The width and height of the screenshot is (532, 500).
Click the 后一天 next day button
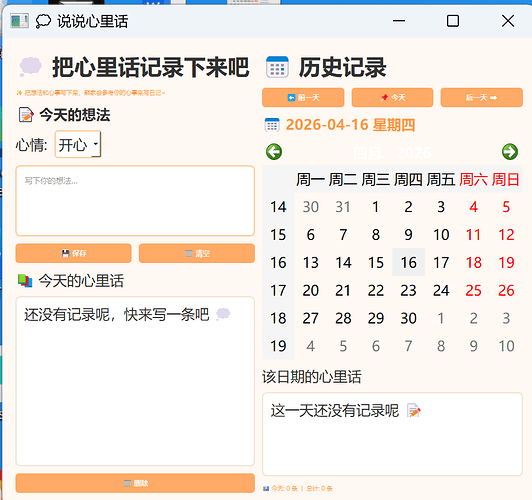tap(481, 98)
